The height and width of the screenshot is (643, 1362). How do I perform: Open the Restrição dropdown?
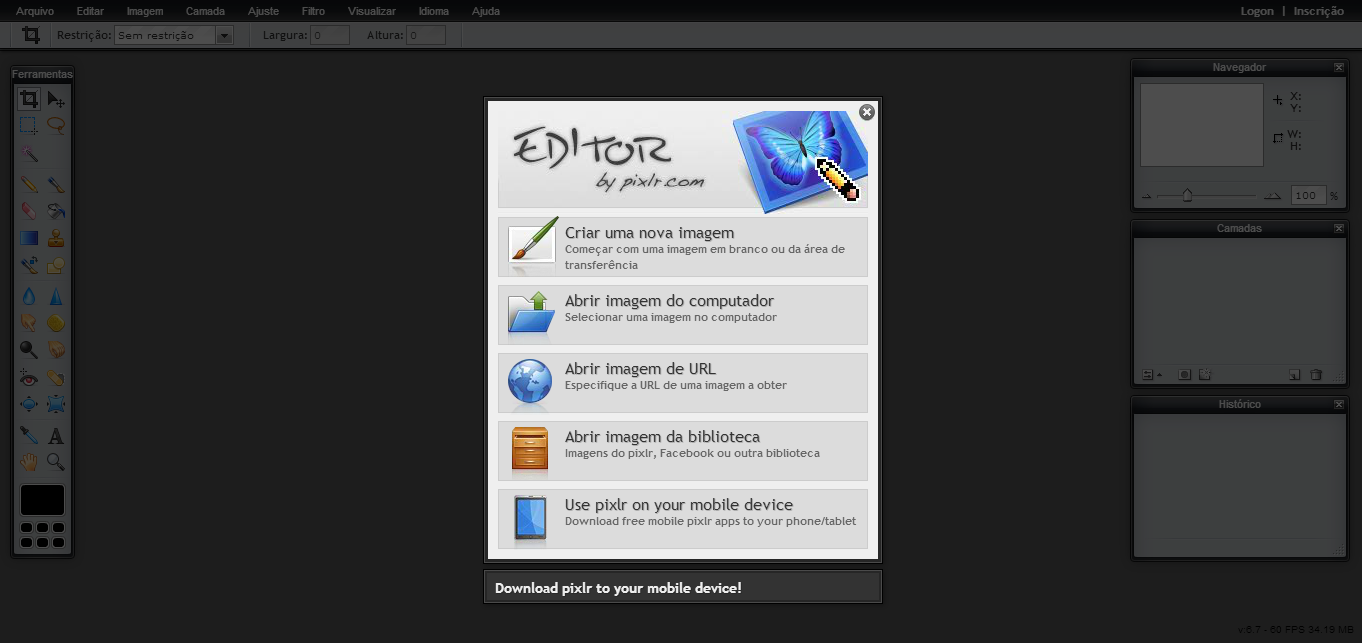pos(173,36)
